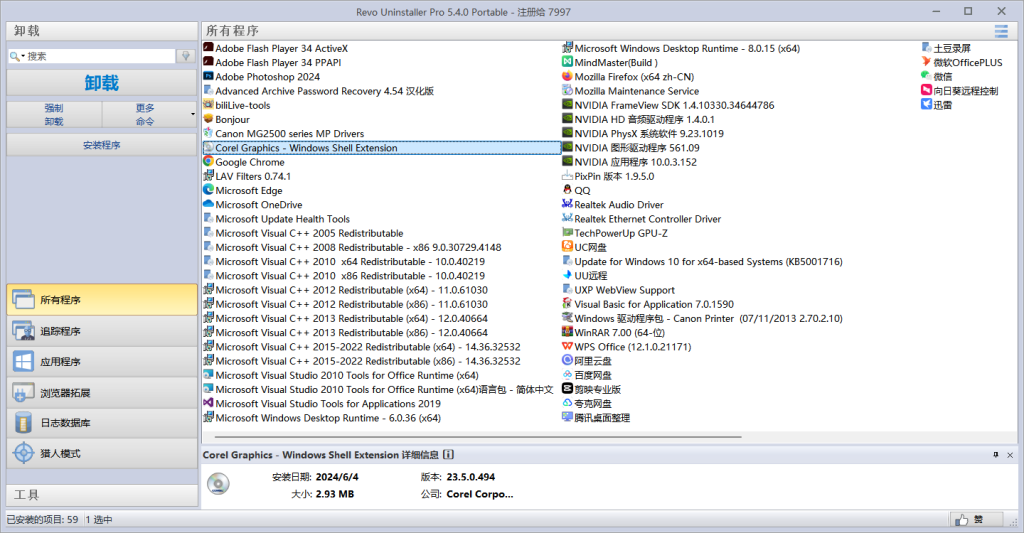The width and height of the screenshot is (1024, 533).
Task: Open the search magnifier dropdown arrow
Action: coord(22,57)
